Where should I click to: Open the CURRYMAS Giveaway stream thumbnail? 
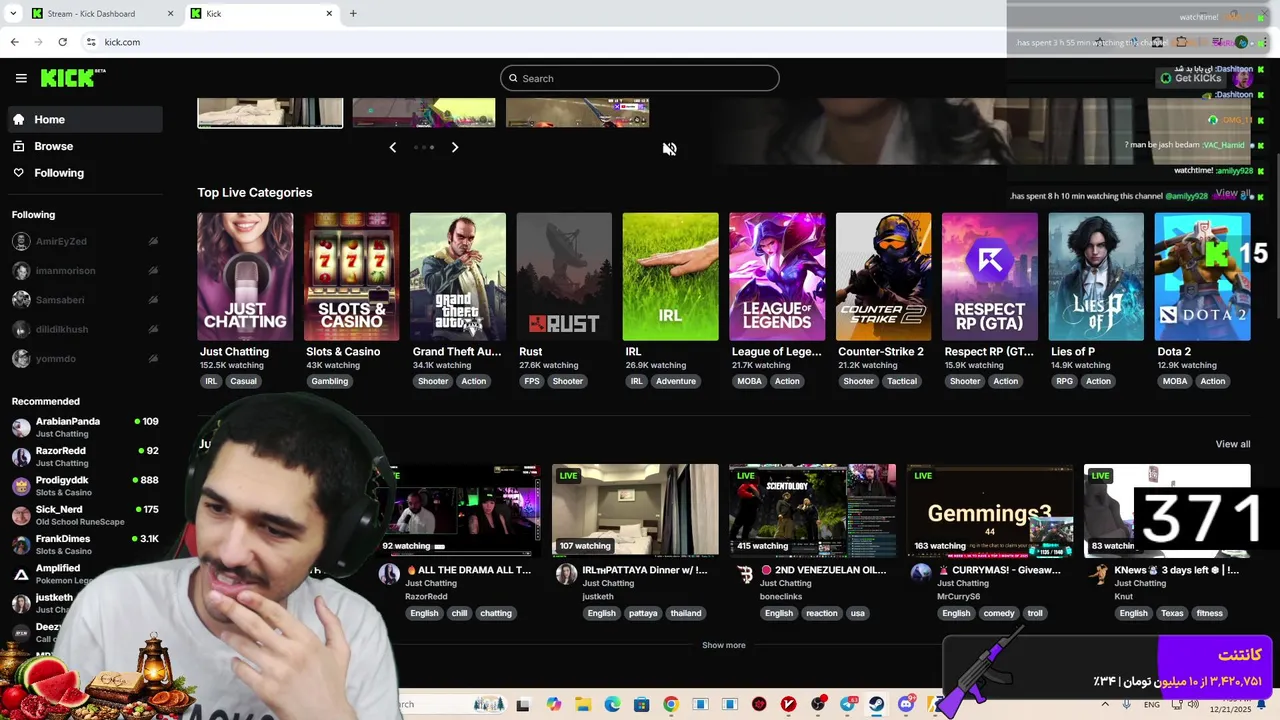[x=990, y=510]
